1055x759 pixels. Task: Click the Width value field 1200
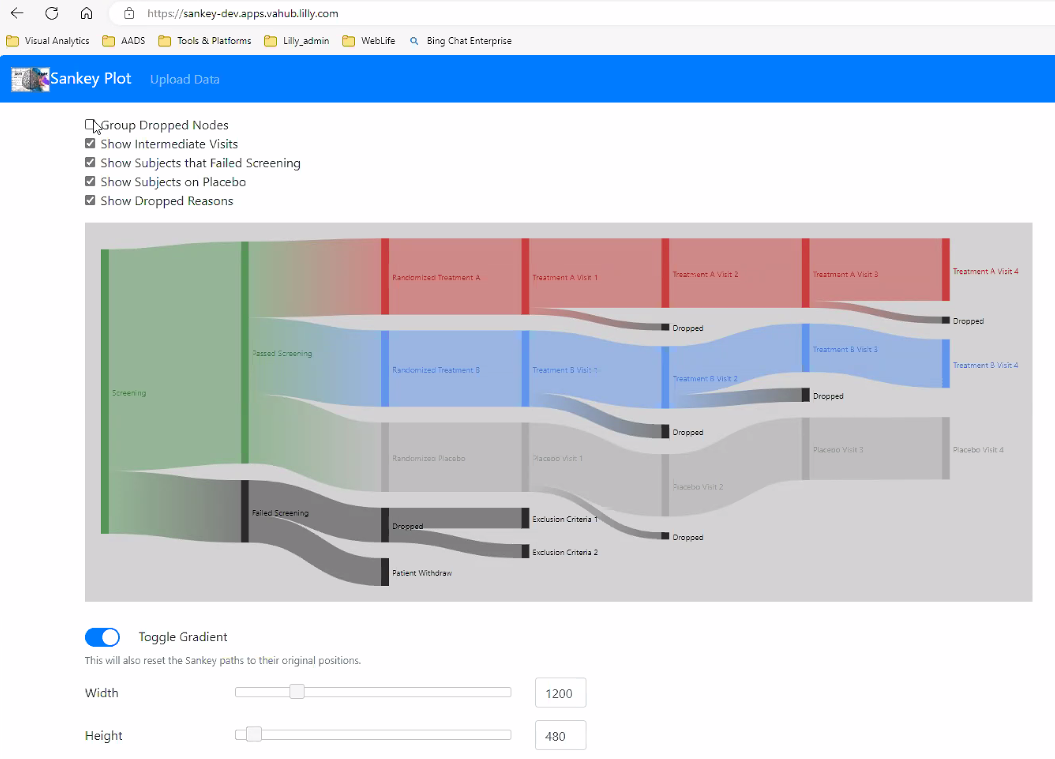[x=560, y=693]
